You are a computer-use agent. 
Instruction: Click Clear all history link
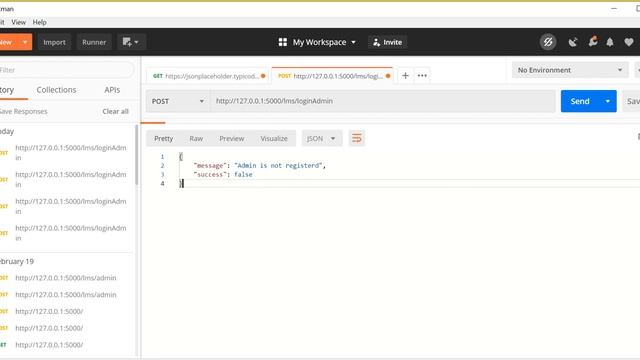pyautogui.click(x=115, y=111)
